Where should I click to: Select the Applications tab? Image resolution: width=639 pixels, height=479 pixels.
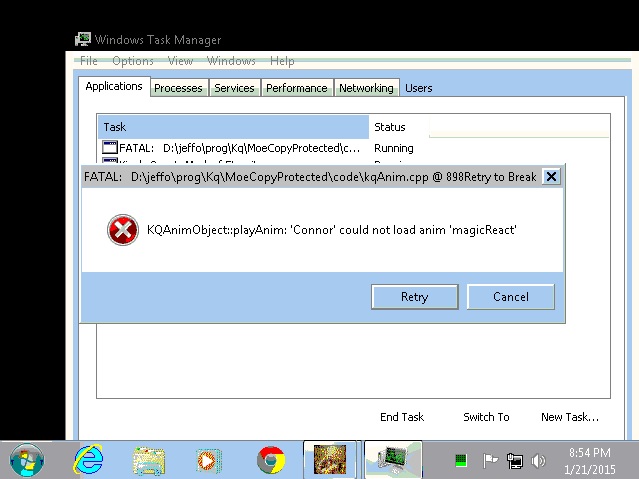tap(114, 86)
